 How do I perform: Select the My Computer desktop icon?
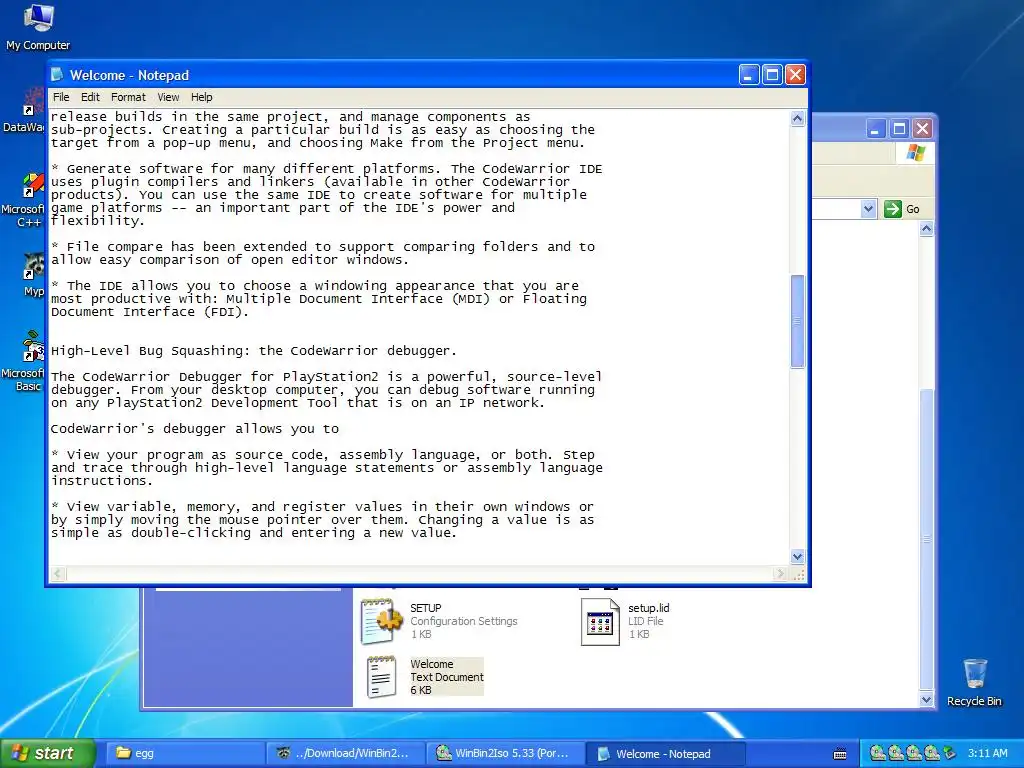38,27
